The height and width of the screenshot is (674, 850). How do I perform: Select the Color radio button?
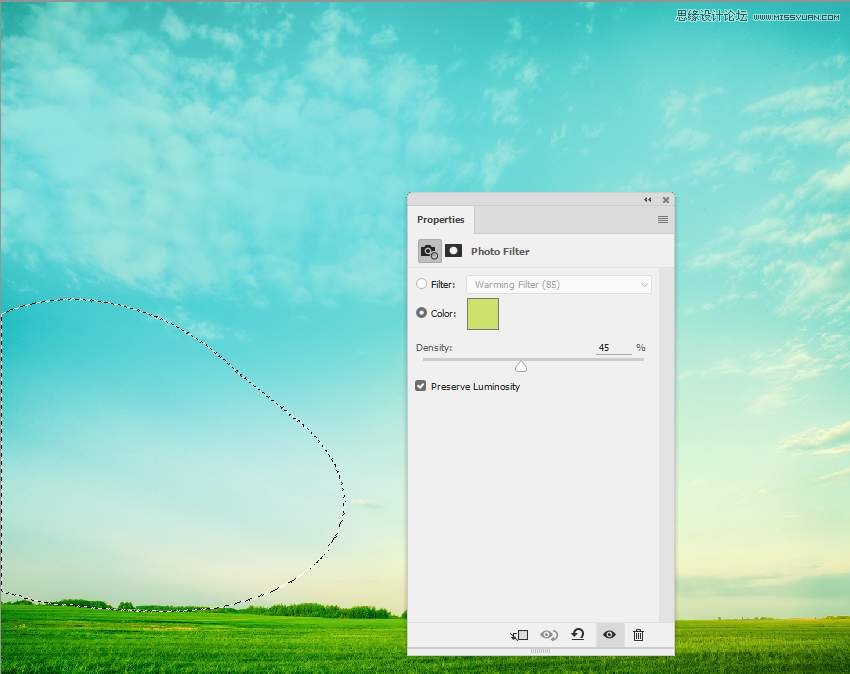[422, 313]
